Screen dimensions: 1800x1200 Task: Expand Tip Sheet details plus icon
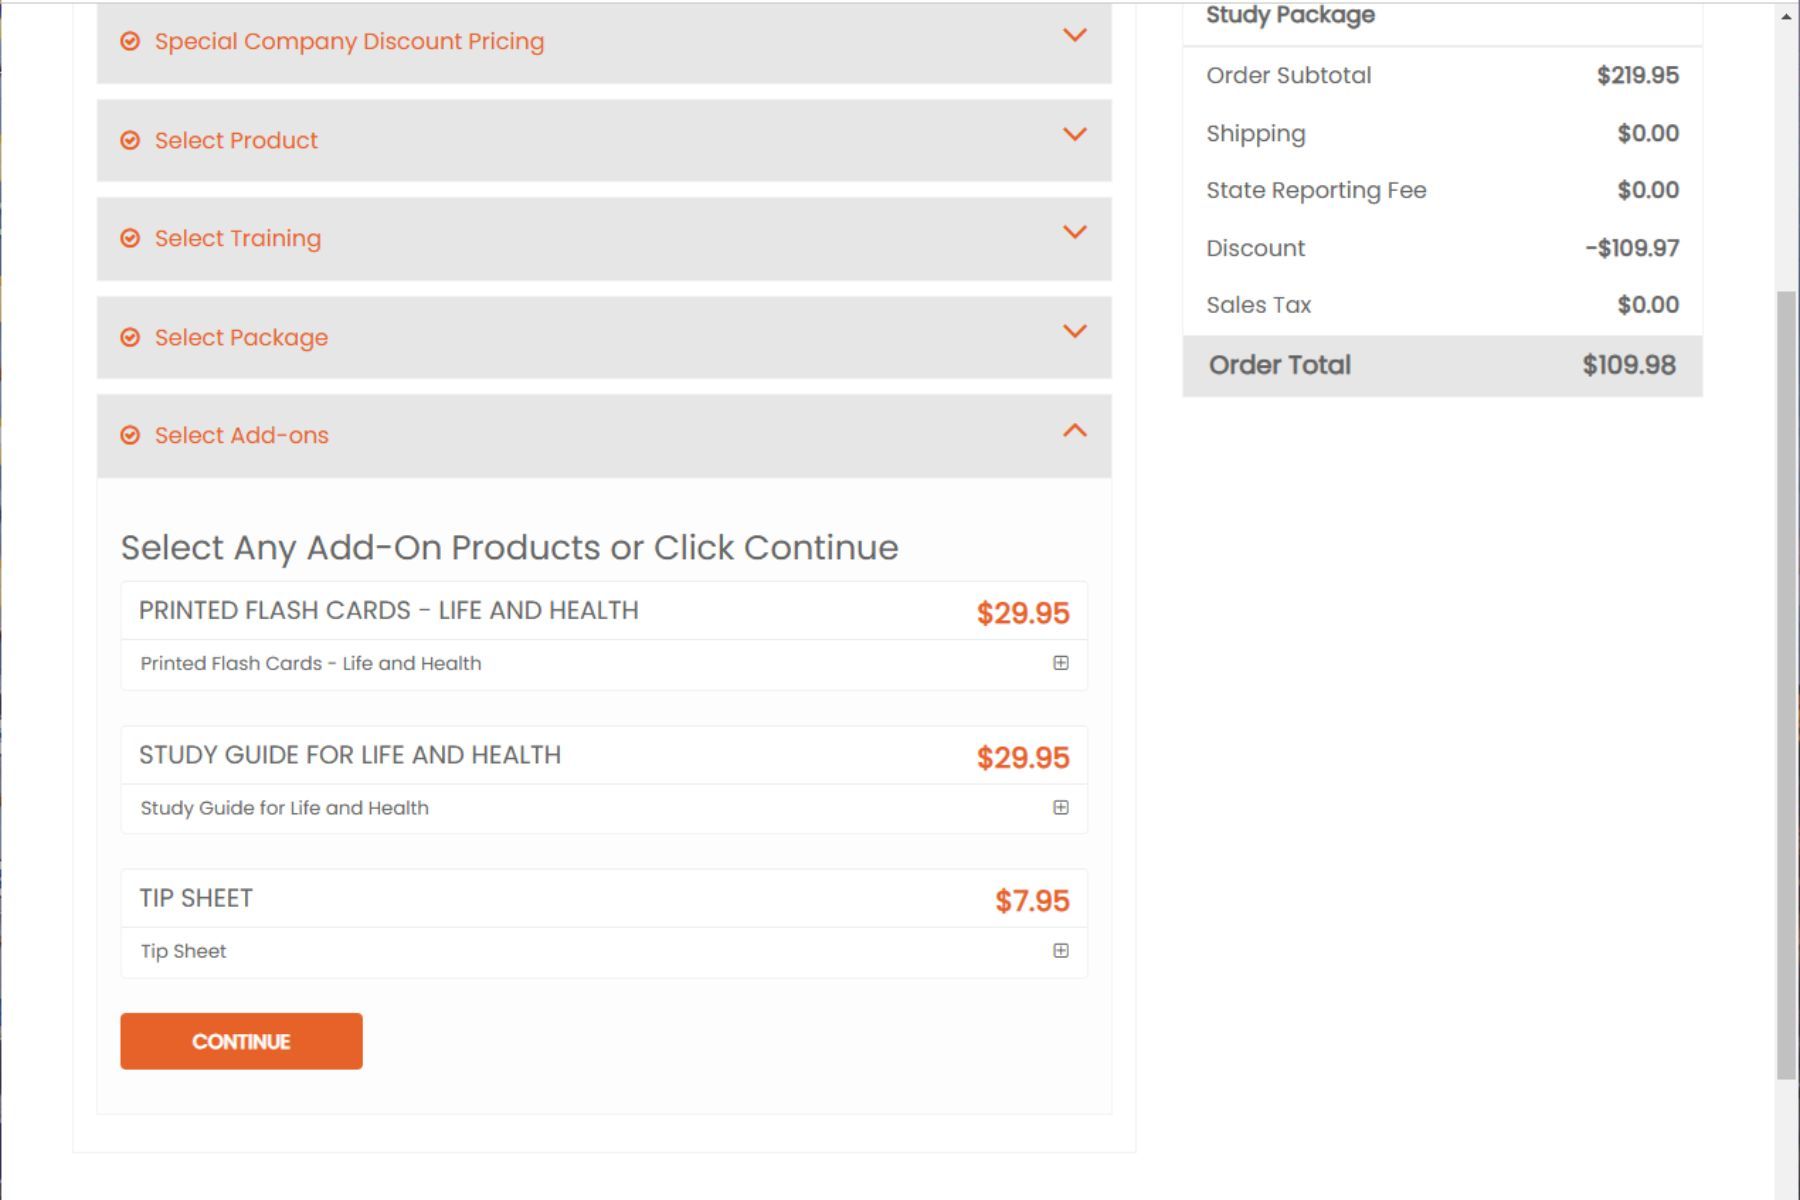pyautogui.click(x=1061, y=951)
